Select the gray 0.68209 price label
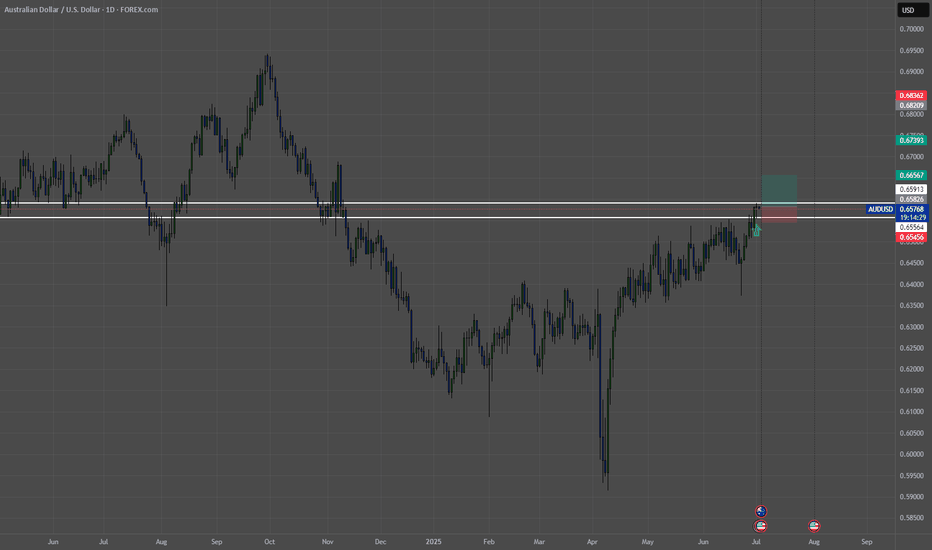The height and width of the screenshot is (550, 932). (911, 105)
